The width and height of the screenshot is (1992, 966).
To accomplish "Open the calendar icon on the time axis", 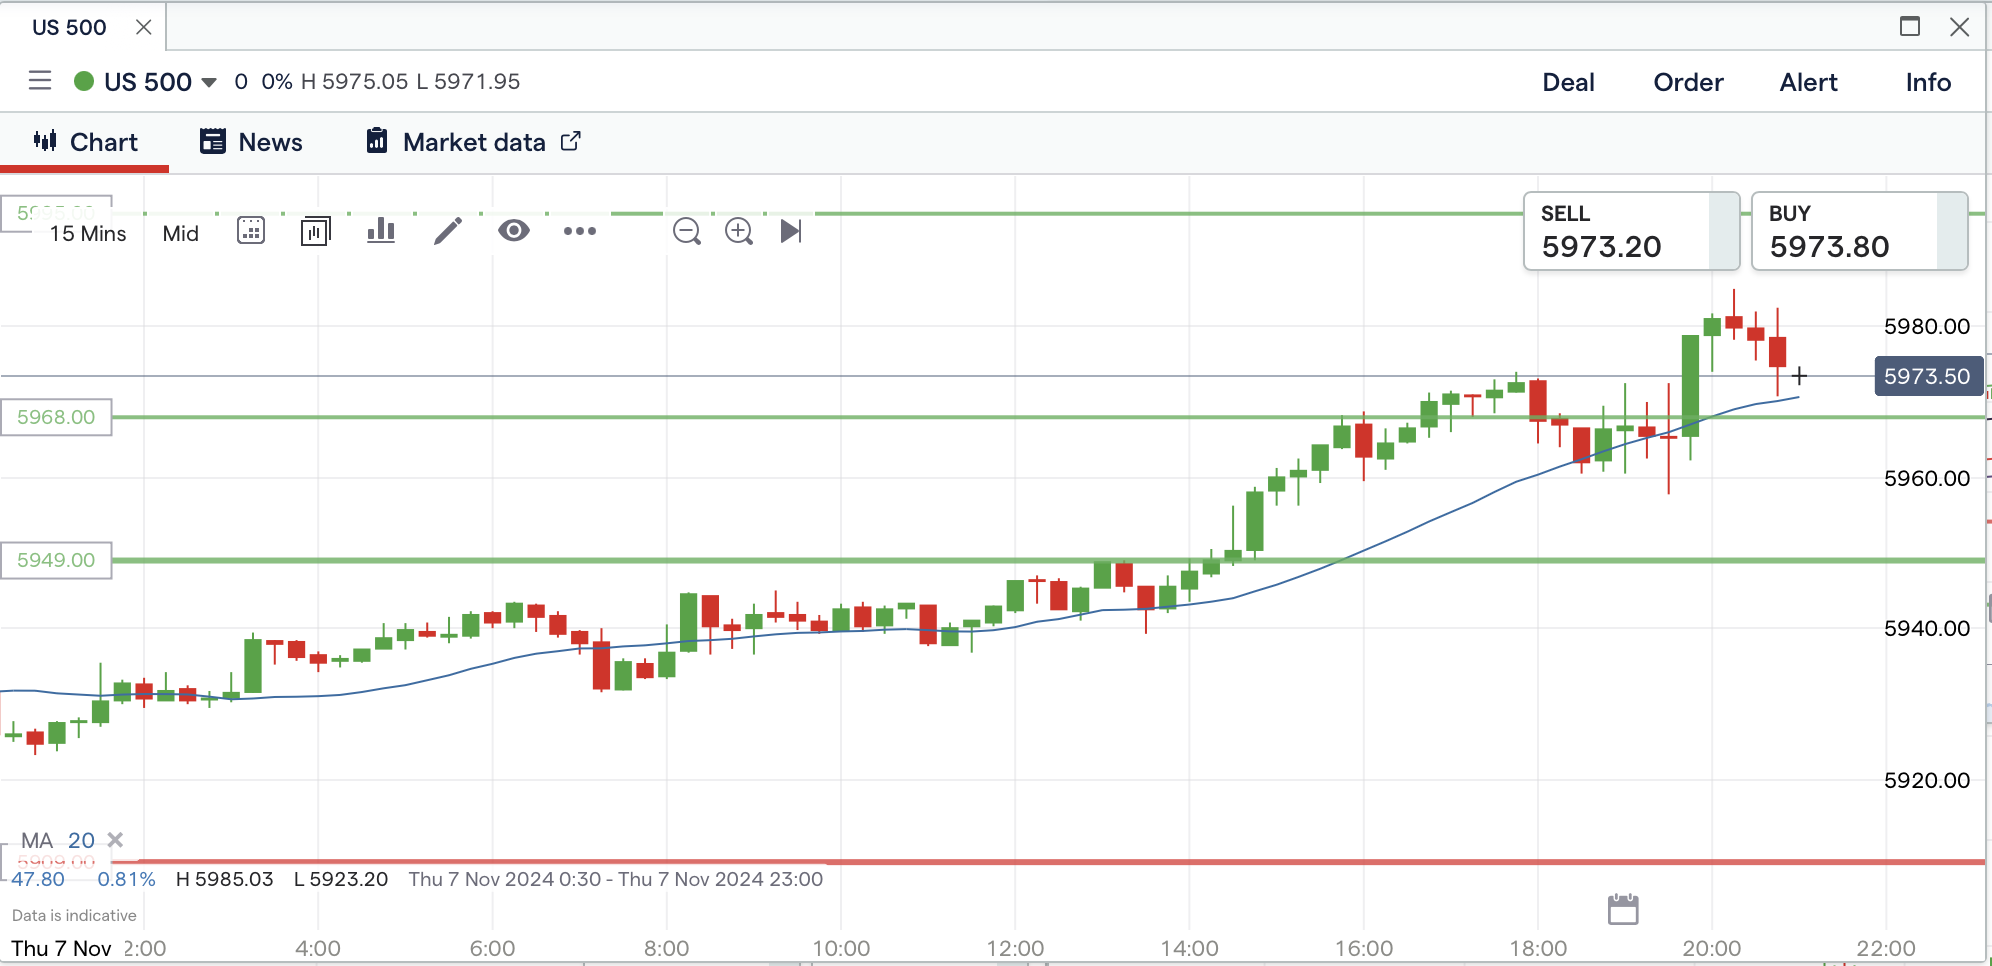I will pyautogui.click(x=1623, y=909).
